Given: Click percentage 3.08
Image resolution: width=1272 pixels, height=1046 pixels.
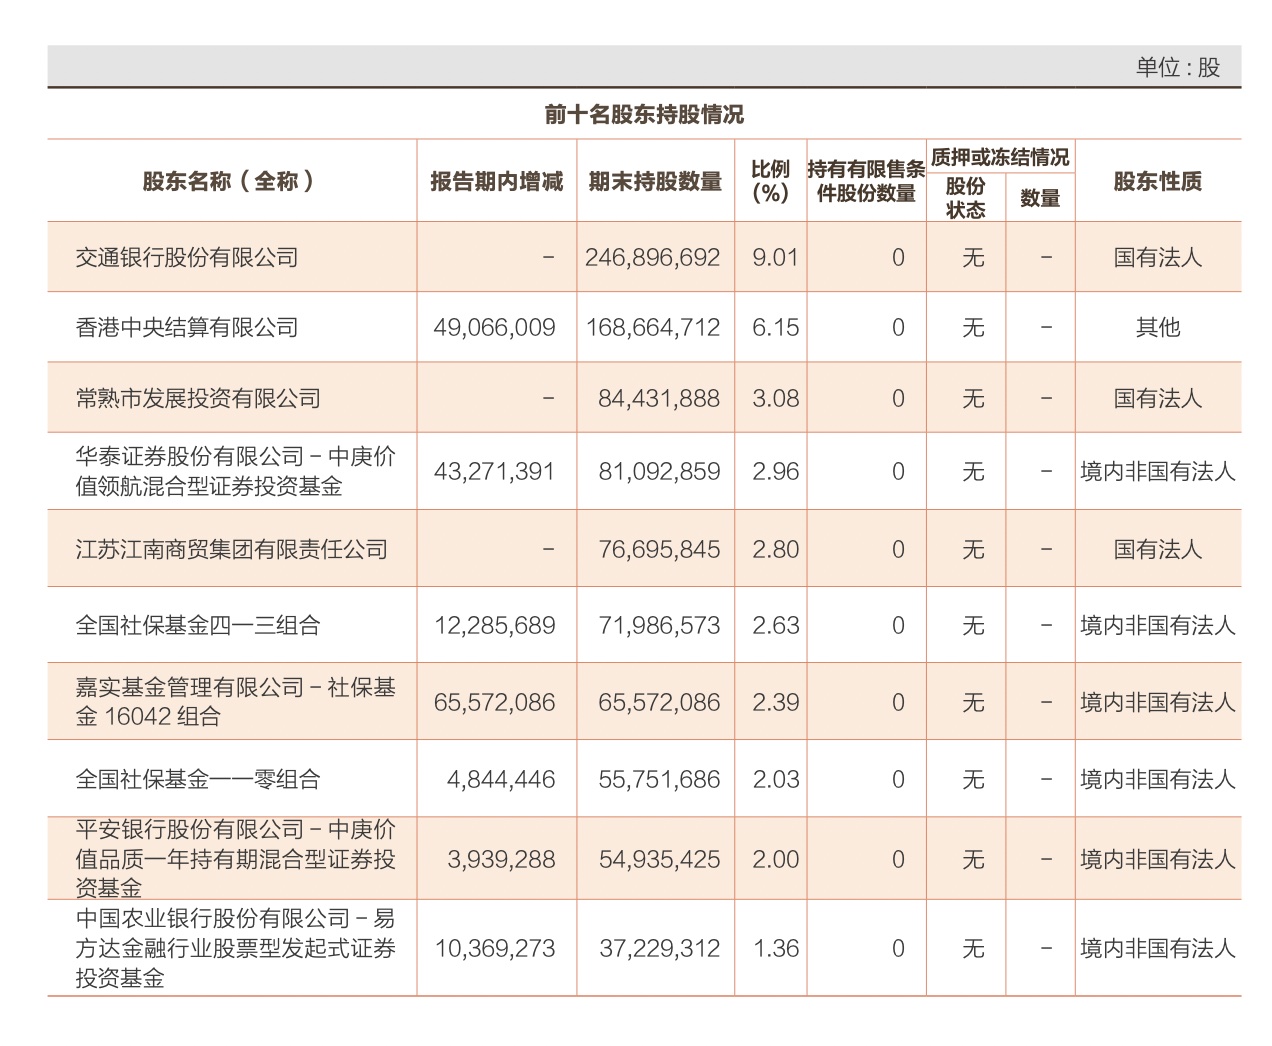Looking at the screenshot, I should [x=776, y=398].
